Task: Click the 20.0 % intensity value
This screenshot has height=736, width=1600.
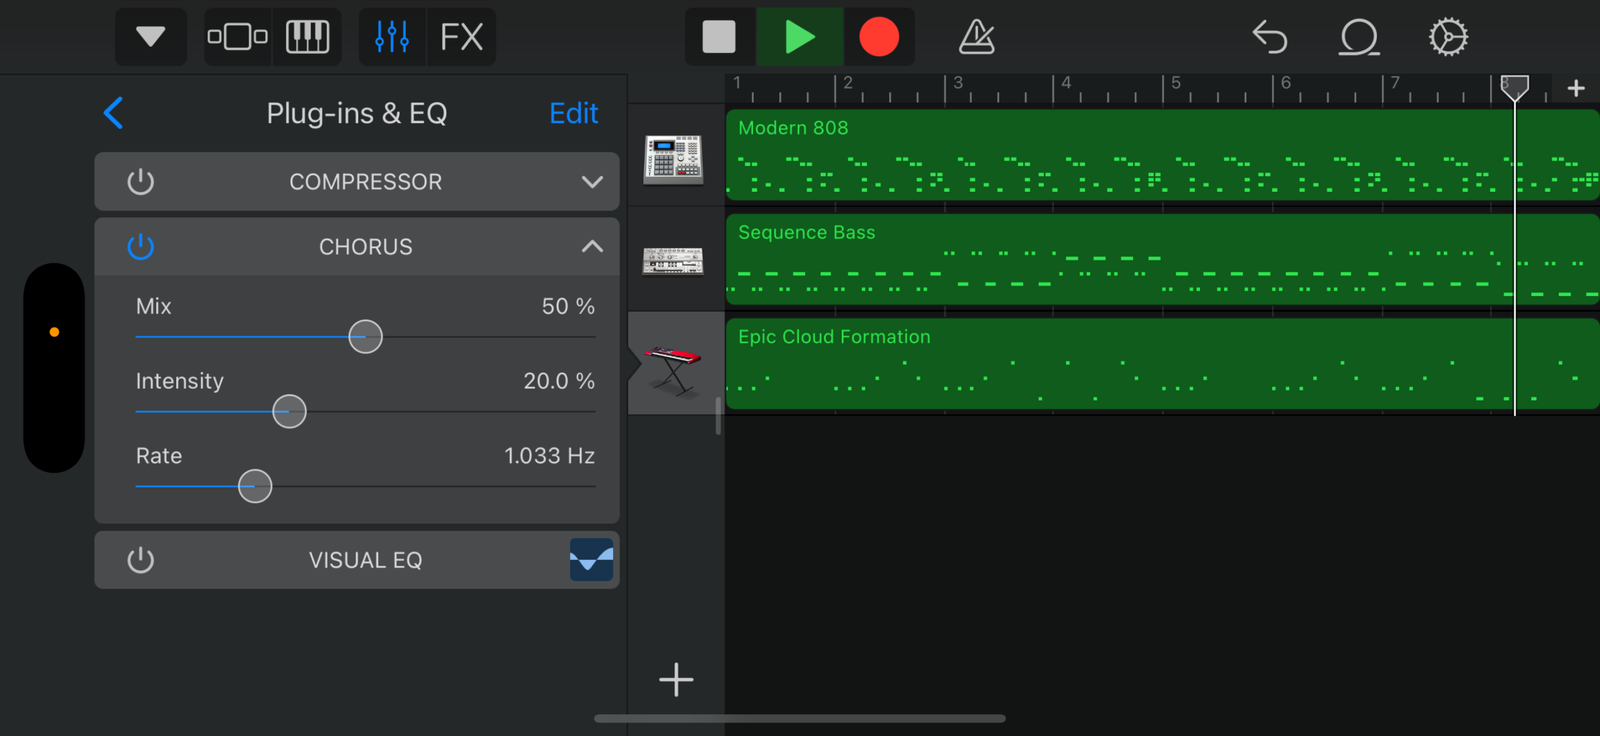Action: (559, 381)
